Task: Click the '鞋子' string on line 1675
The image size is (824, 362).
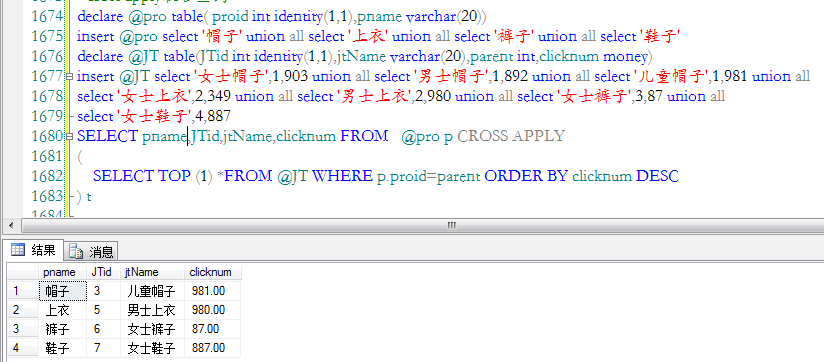Action: 660,37
